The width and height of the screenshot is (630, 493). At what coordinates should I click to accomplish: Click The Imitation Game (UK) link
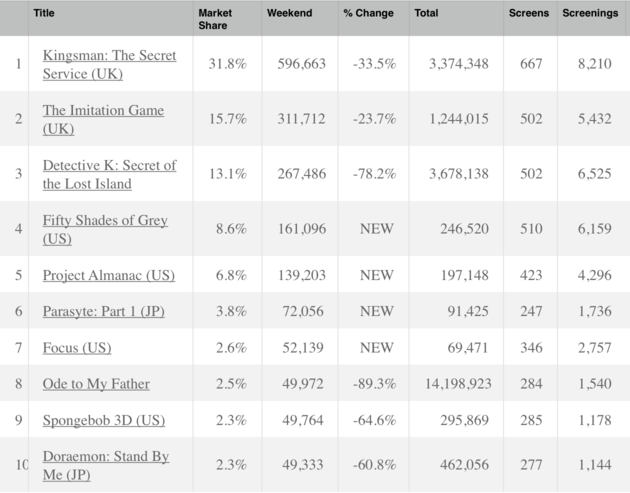[103, 110]
